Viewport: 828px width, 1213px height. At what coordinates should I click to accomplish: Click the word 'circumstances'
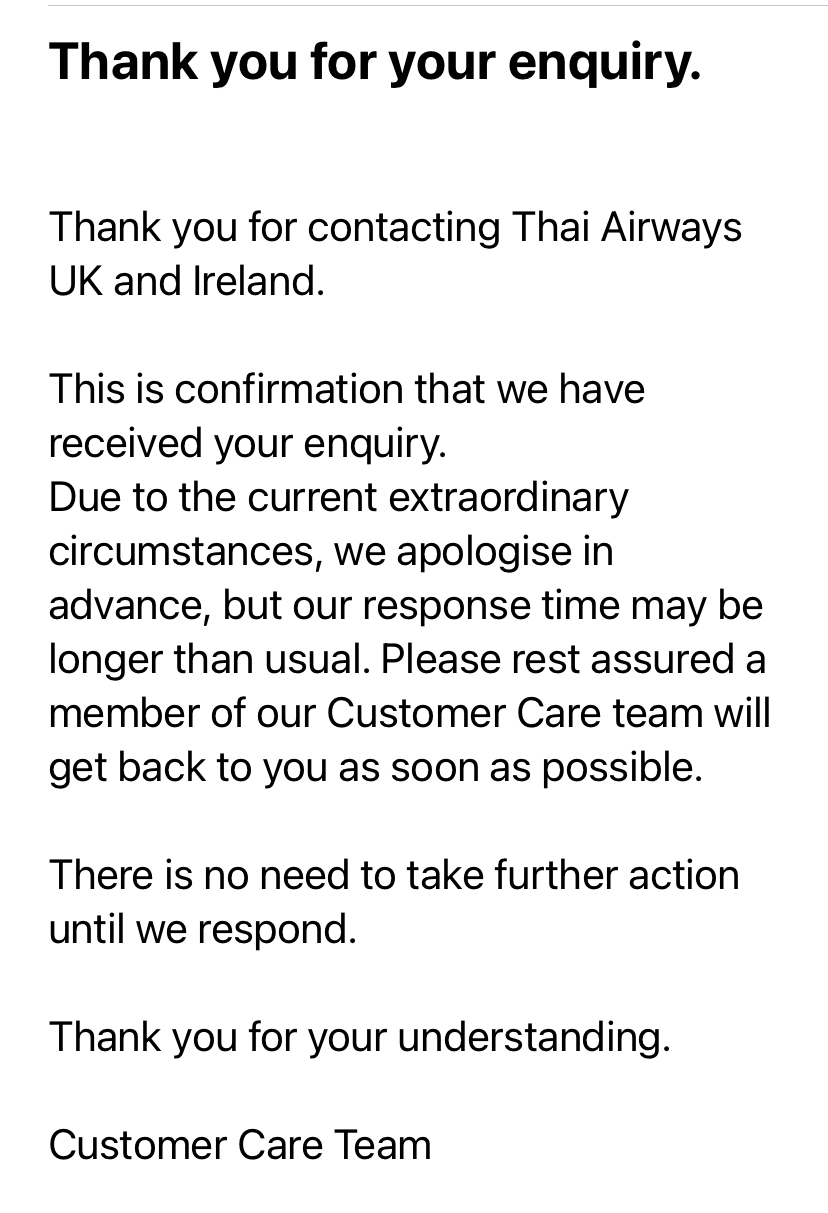[182, 552]
